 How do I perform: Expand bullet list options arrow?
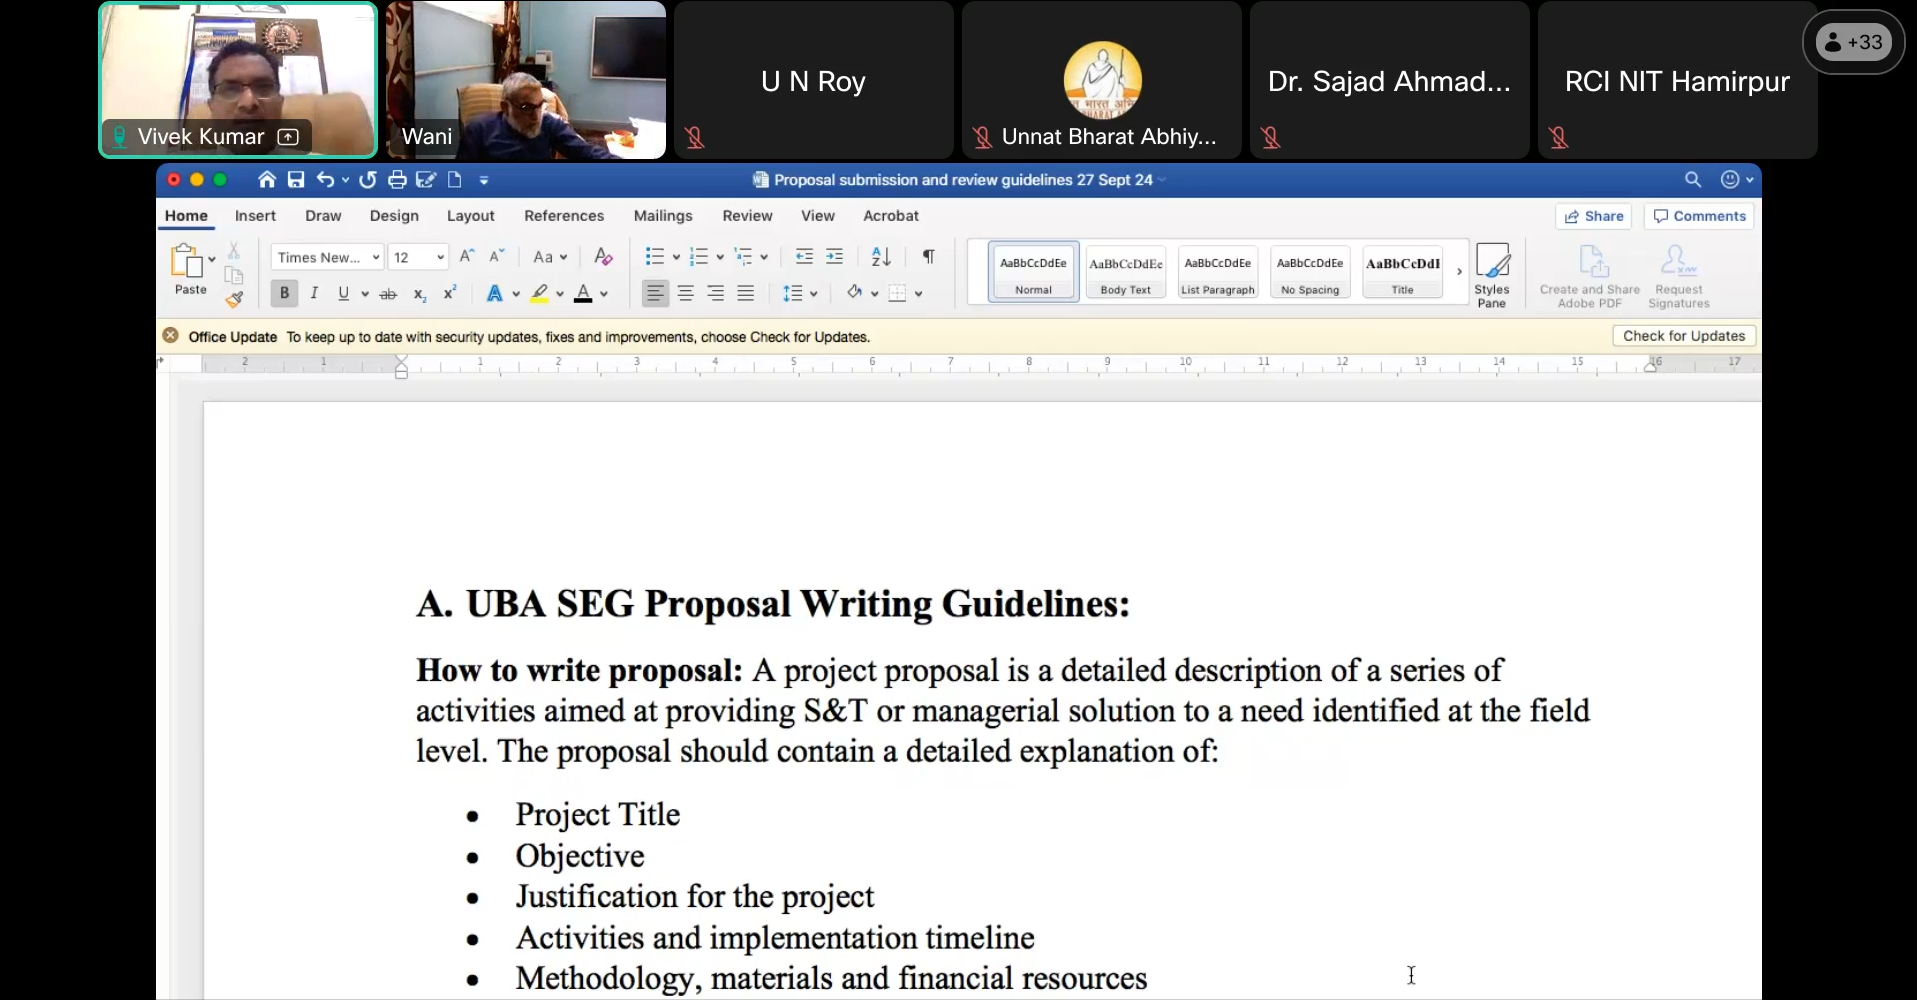(677, 257)
